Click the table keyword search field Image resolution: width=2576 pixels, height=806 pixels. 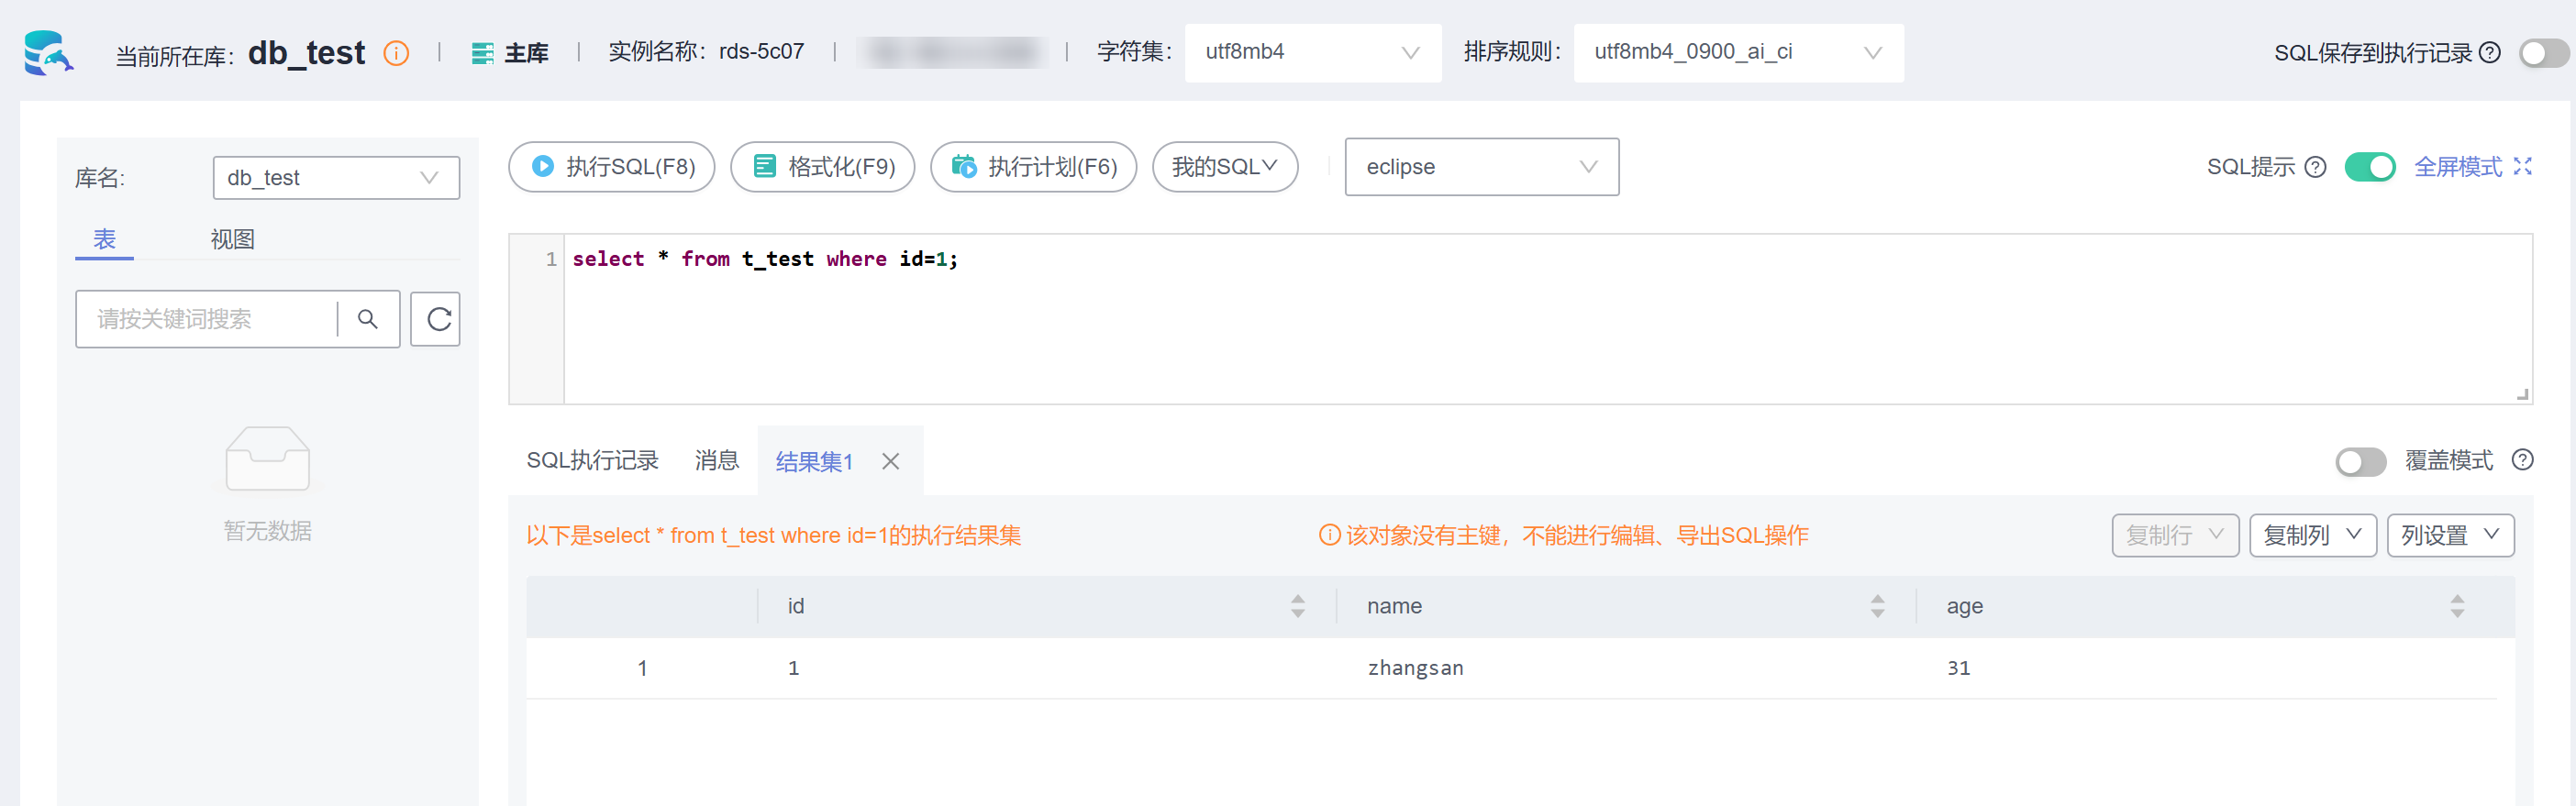pos(206,319)
